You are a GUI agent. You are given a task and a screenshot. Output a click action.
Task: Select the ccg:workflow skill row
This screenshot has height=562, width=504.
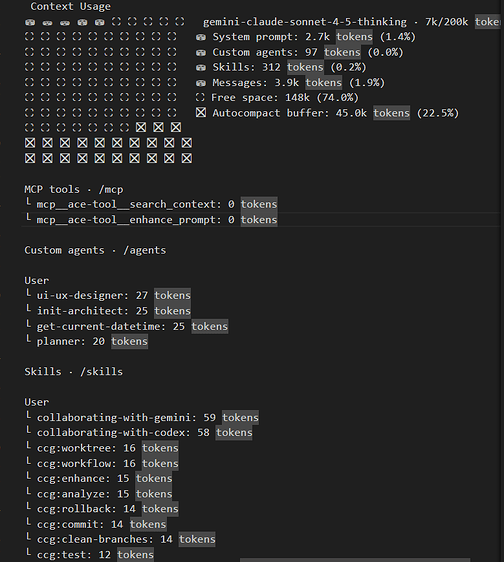coord(101,463)
